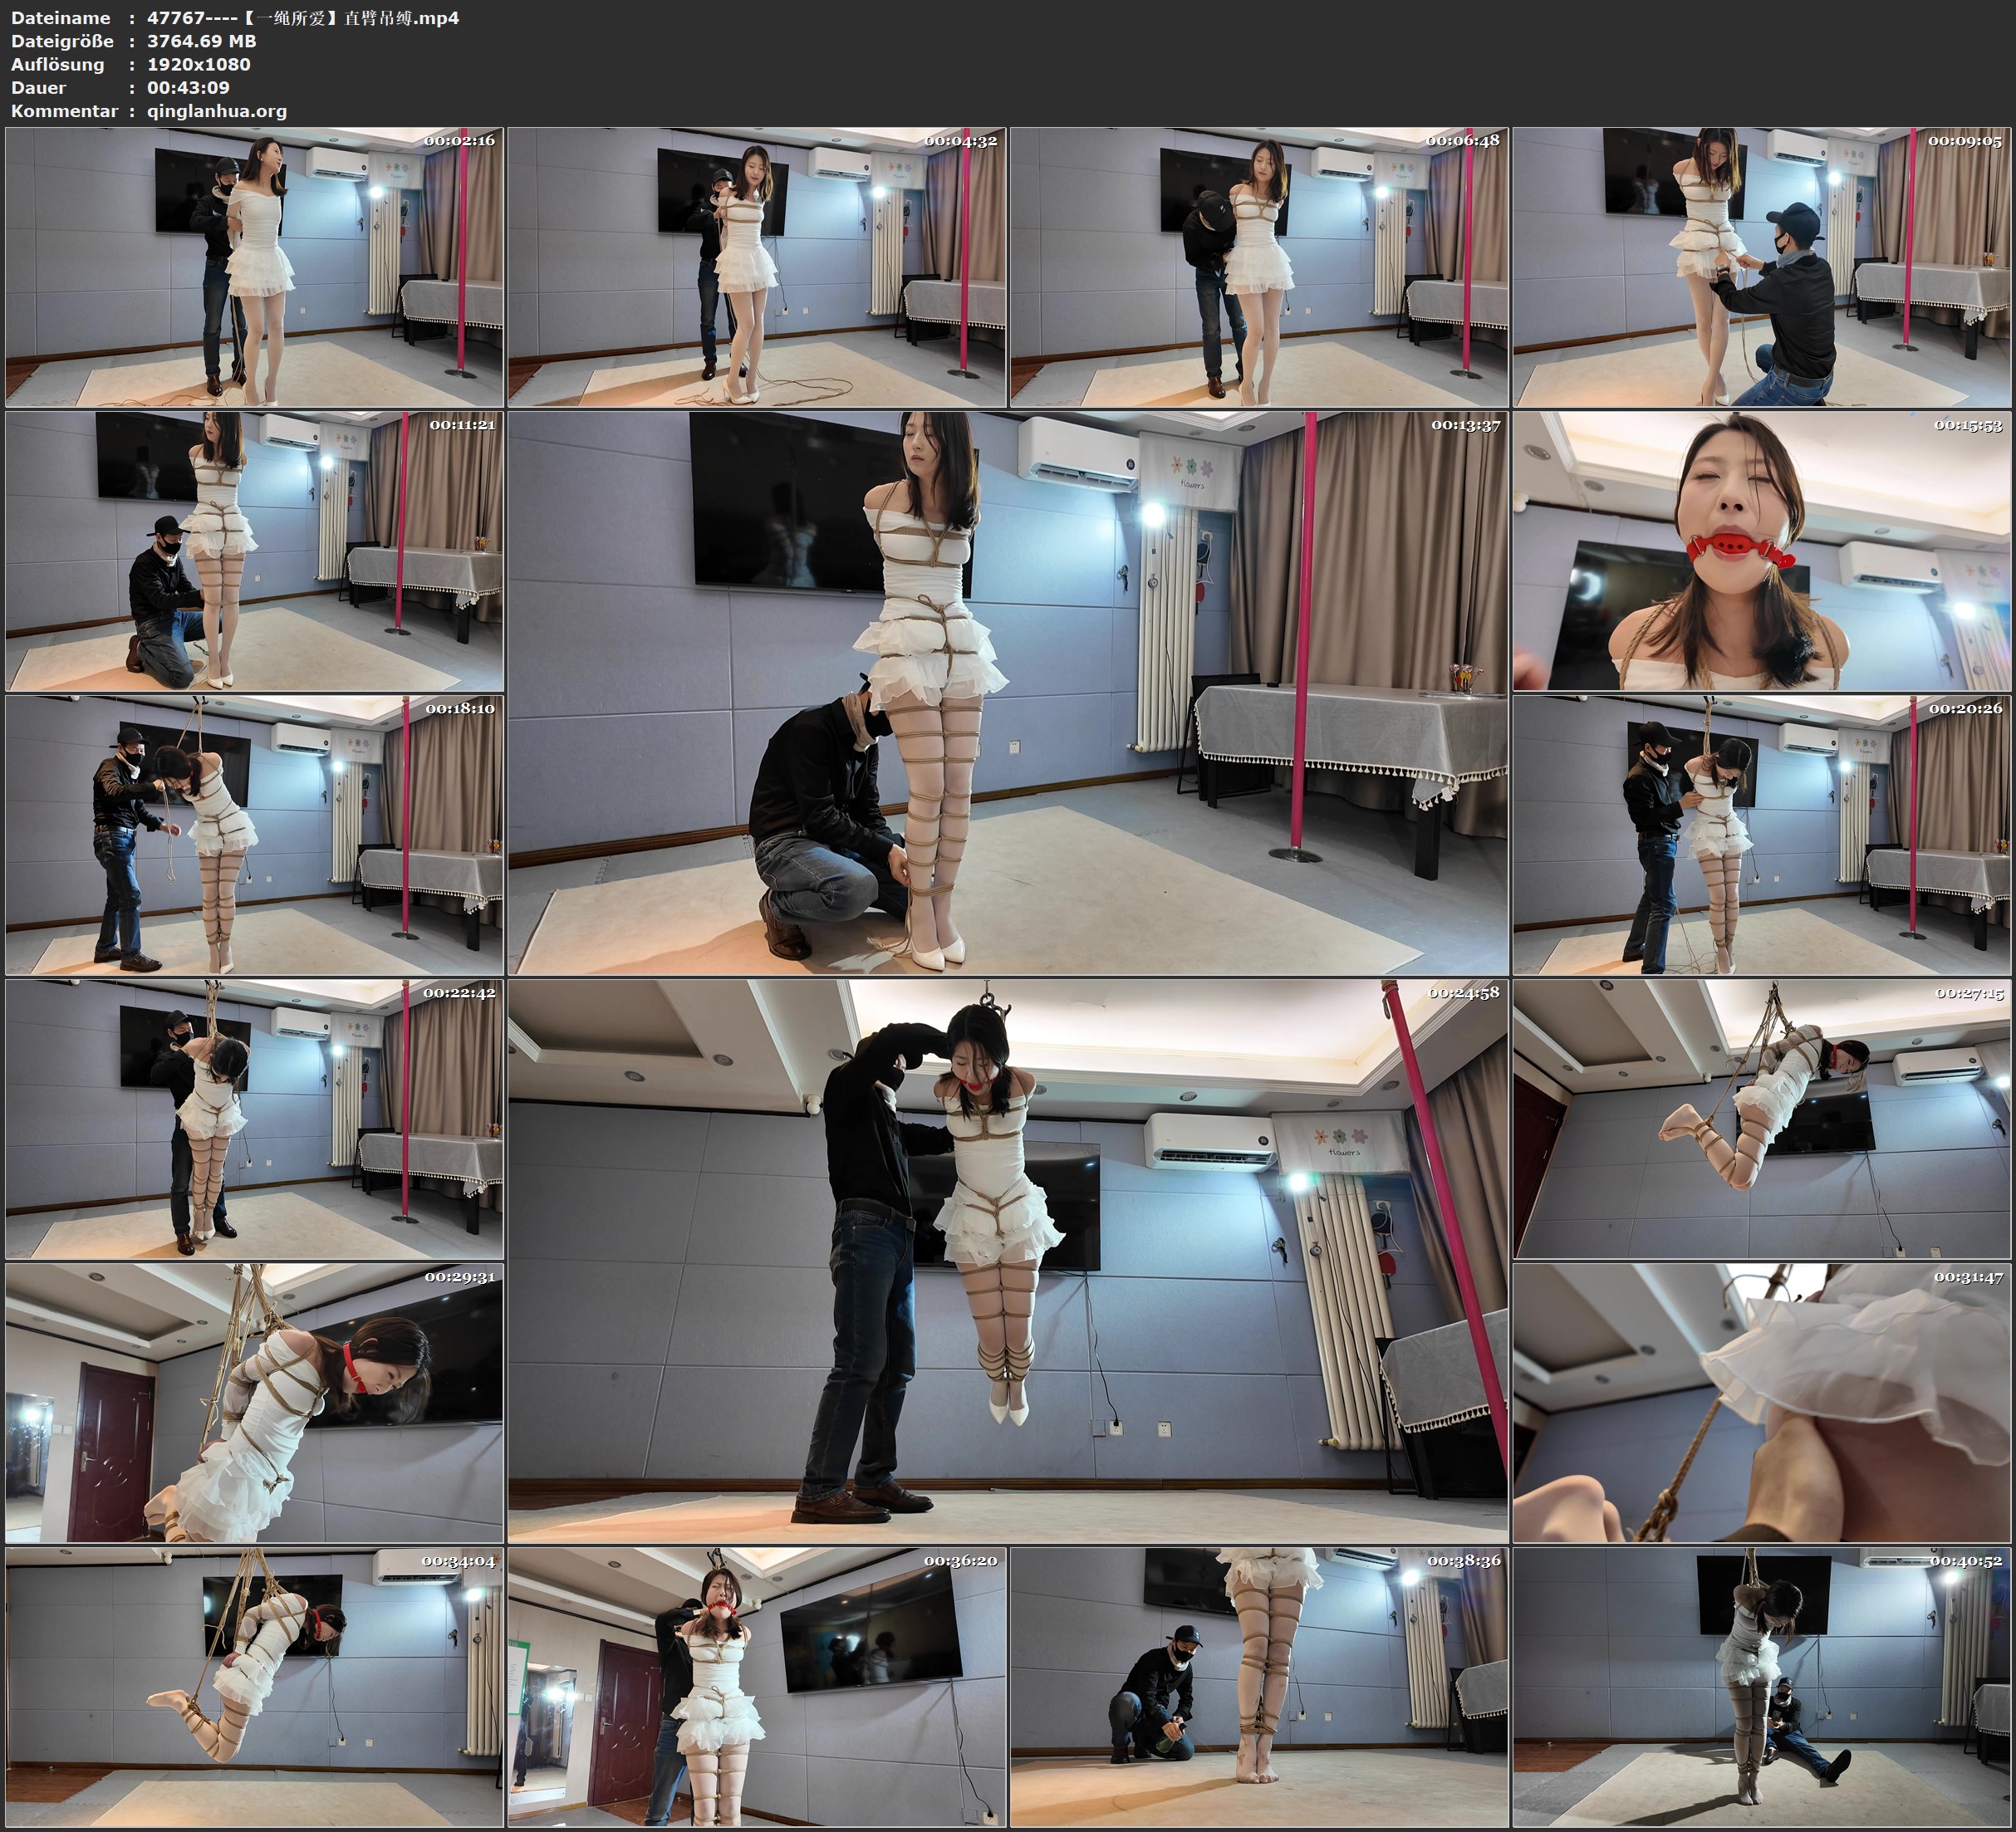Select the last thumbnail at 00:40:52
The width and height of the screenshot is (2016, 1832).
coord(1762,1686)
